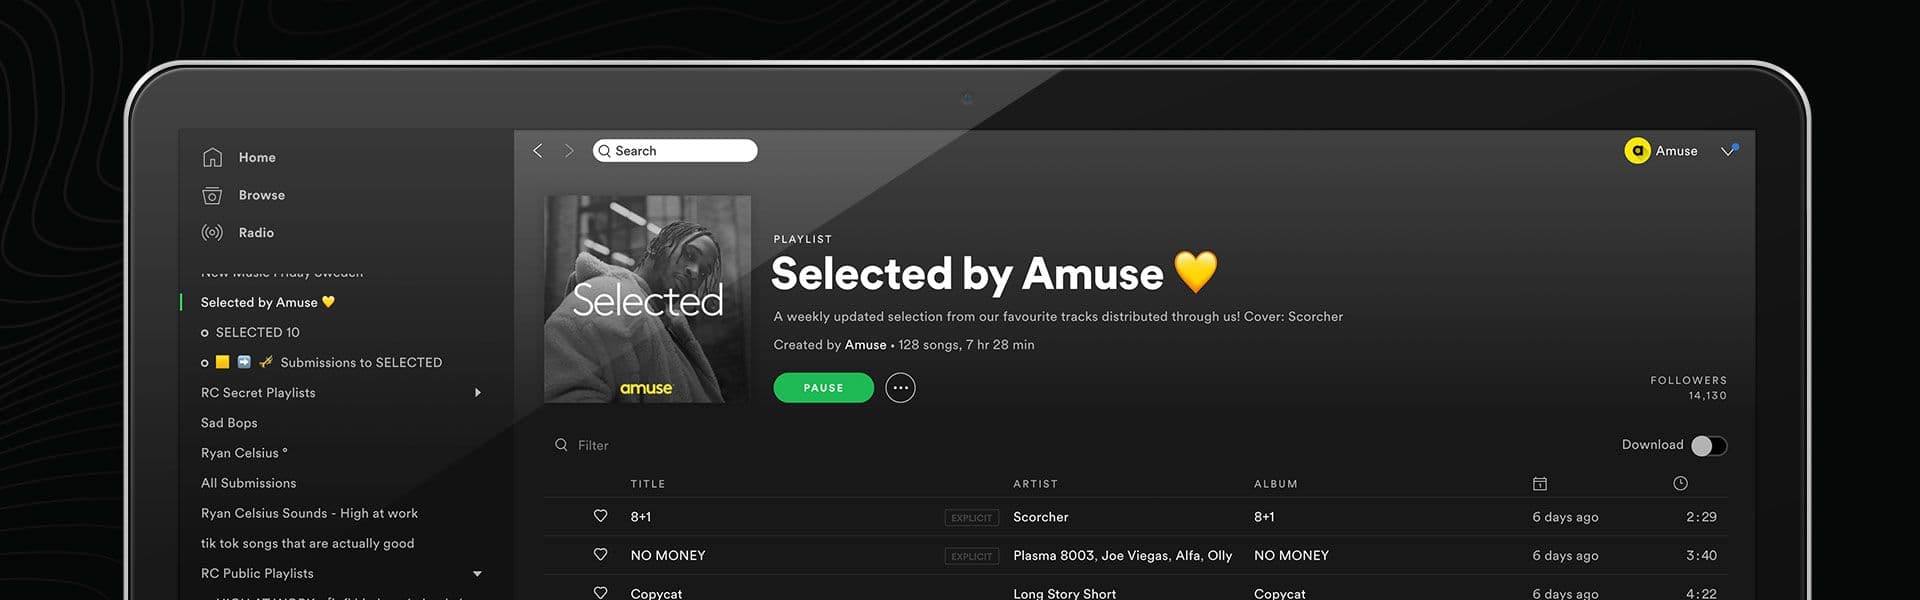This screenshot has height=600, width=1920.
Task: Like the song 8+1 with heart icon
Action: [x=600, y=516]
